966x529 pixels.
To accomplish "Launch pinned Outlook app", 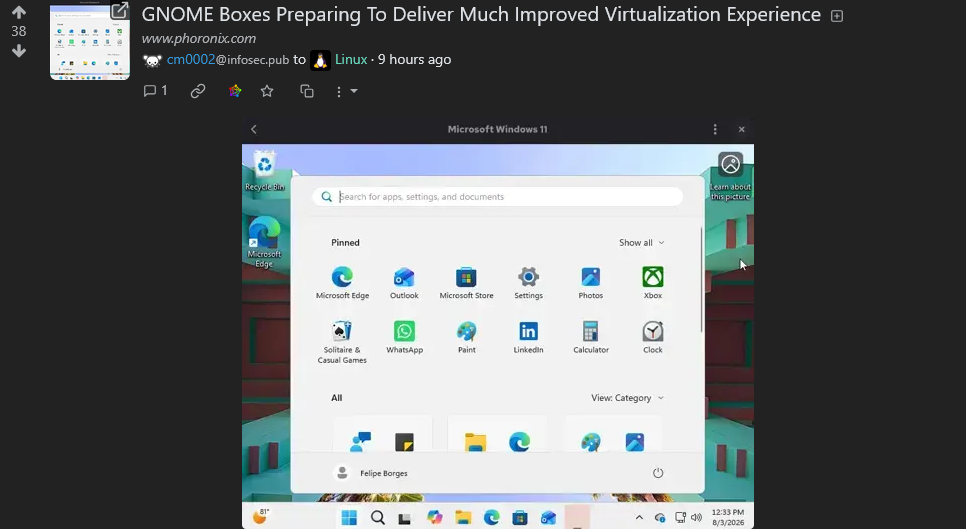I will point(404,283).
